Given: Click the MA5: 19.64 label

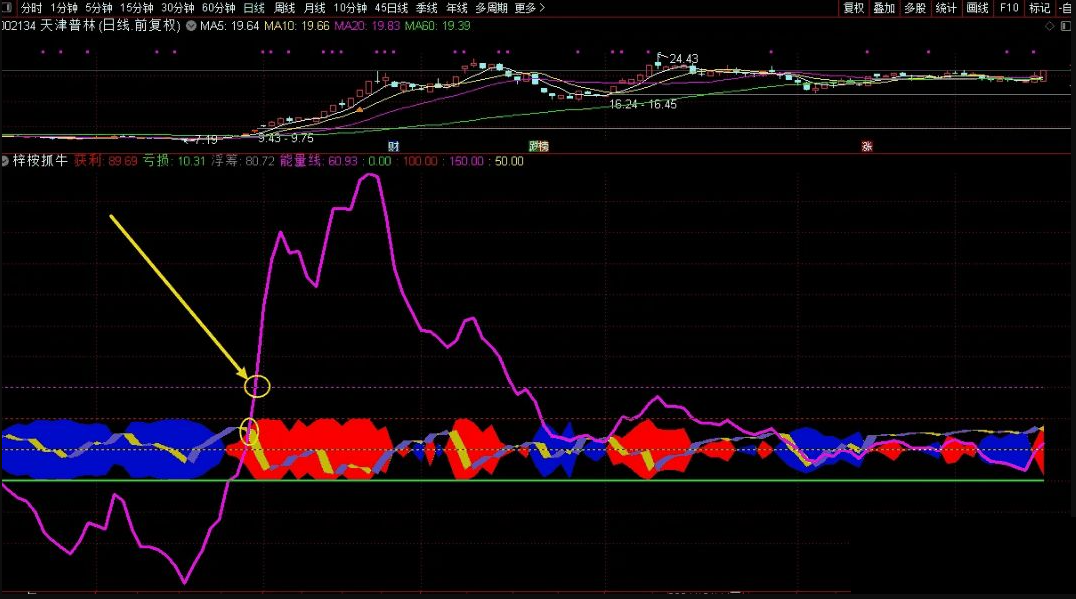Looking at the screenshot, I should point(230,26).
